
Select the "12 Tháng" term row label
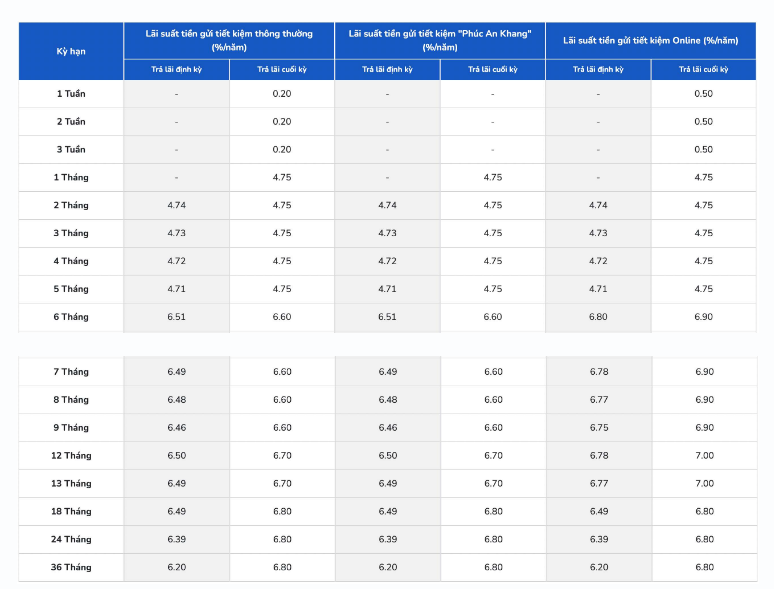pyautogui.click(x=71, y=456)
